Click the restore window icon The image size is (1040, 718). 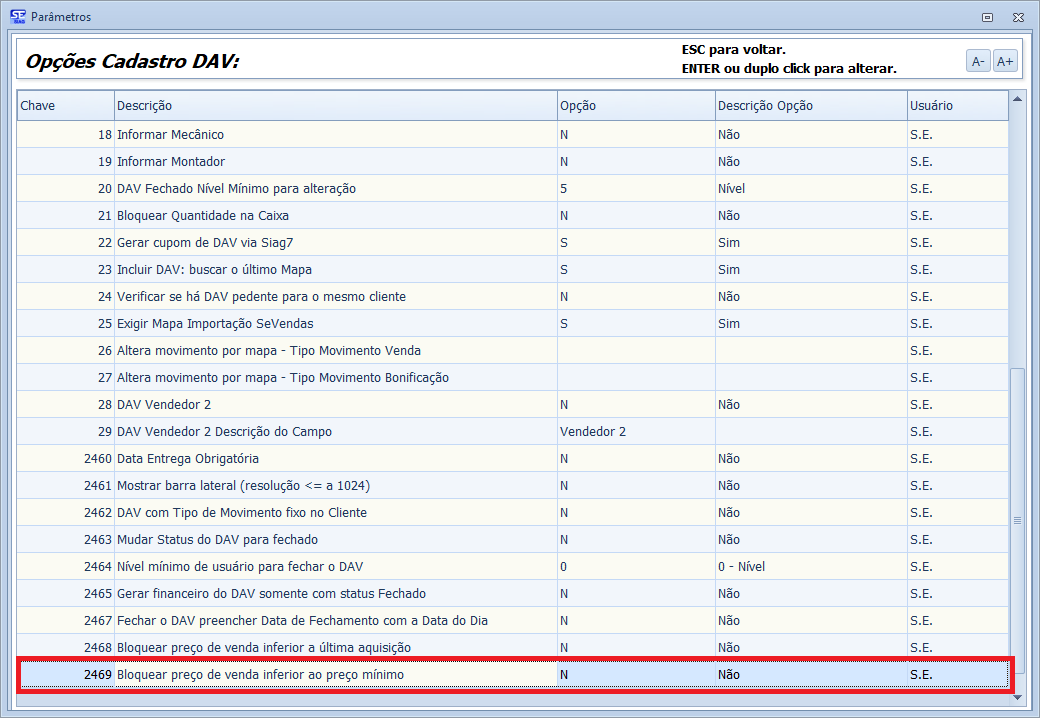coord(987,17)
